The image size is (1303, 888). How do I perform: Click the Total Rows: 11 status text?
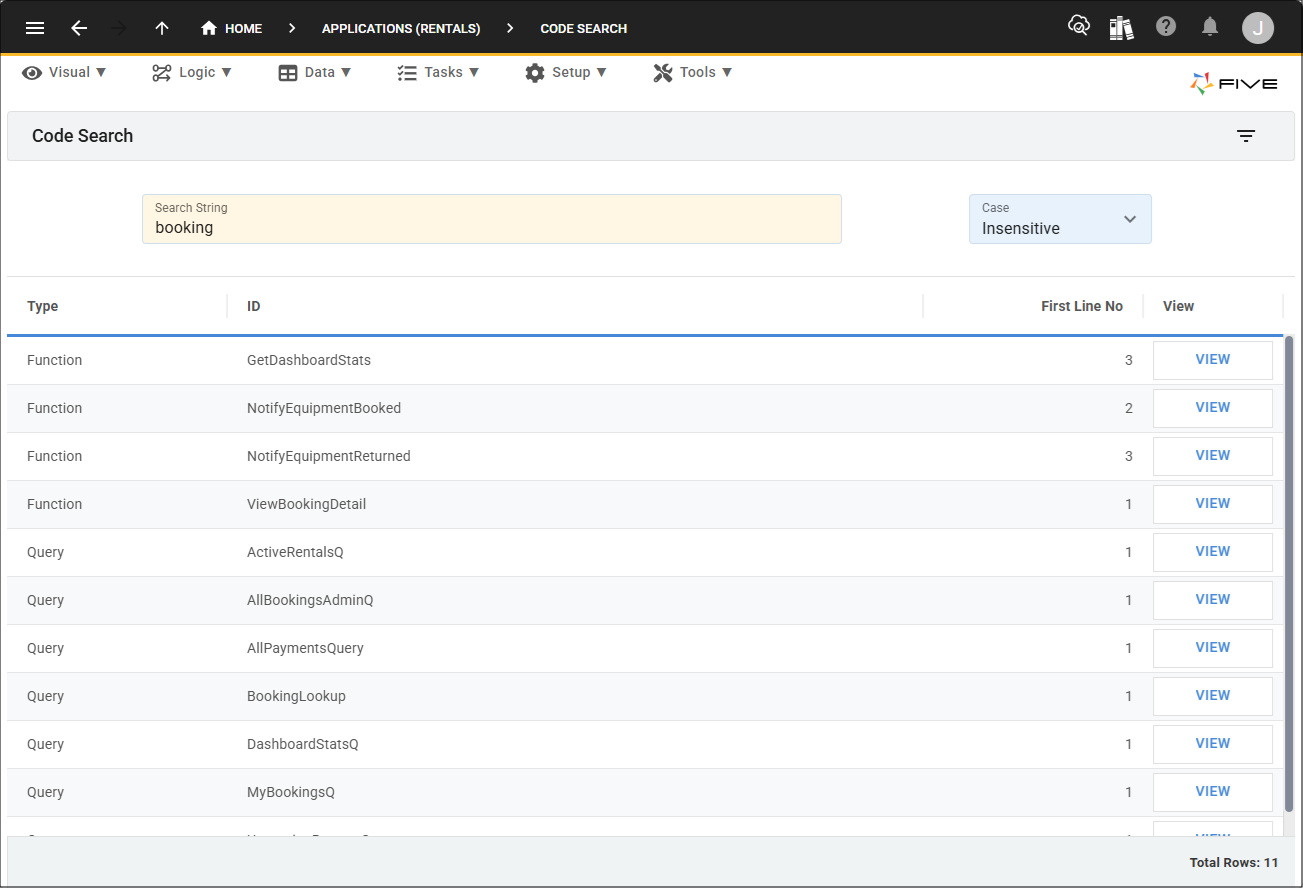tap(1234, 862)
